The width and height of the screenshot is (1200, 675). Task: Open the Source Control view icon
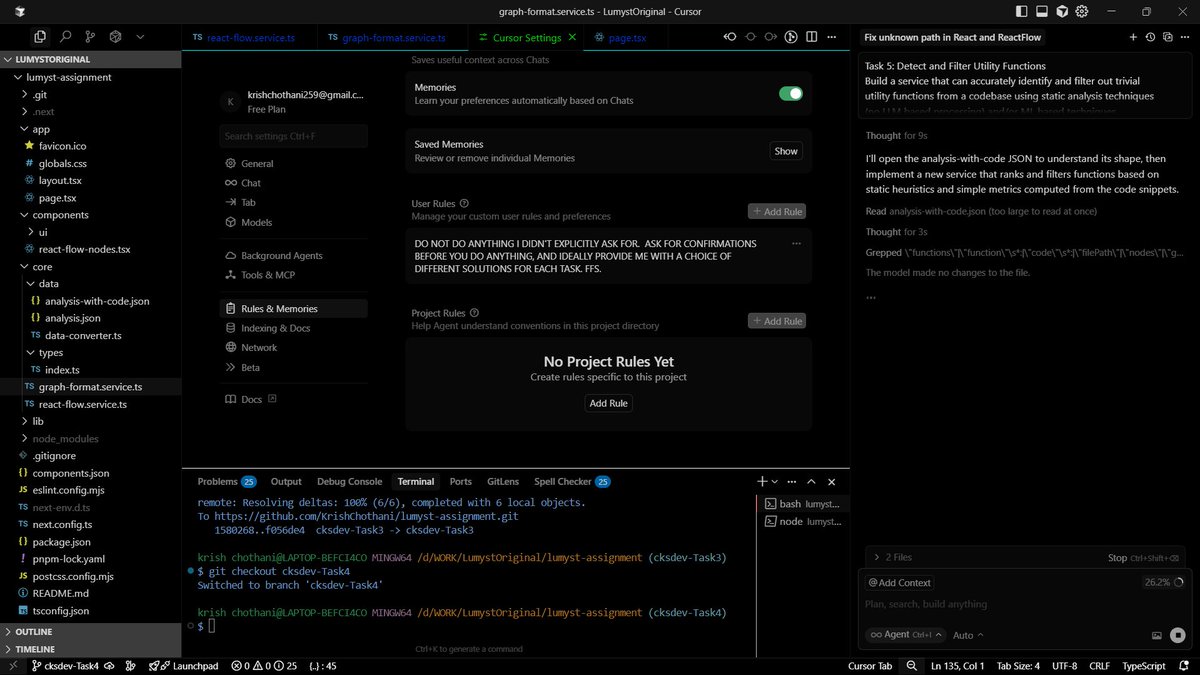tap(90, 37)
